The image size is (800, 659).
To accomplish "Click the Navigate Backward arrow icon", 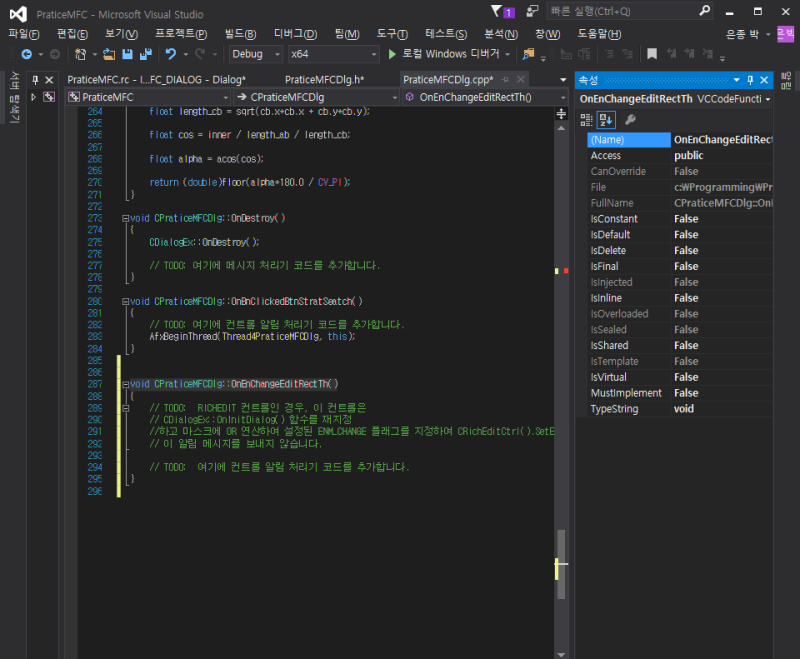I will [27, 54].
